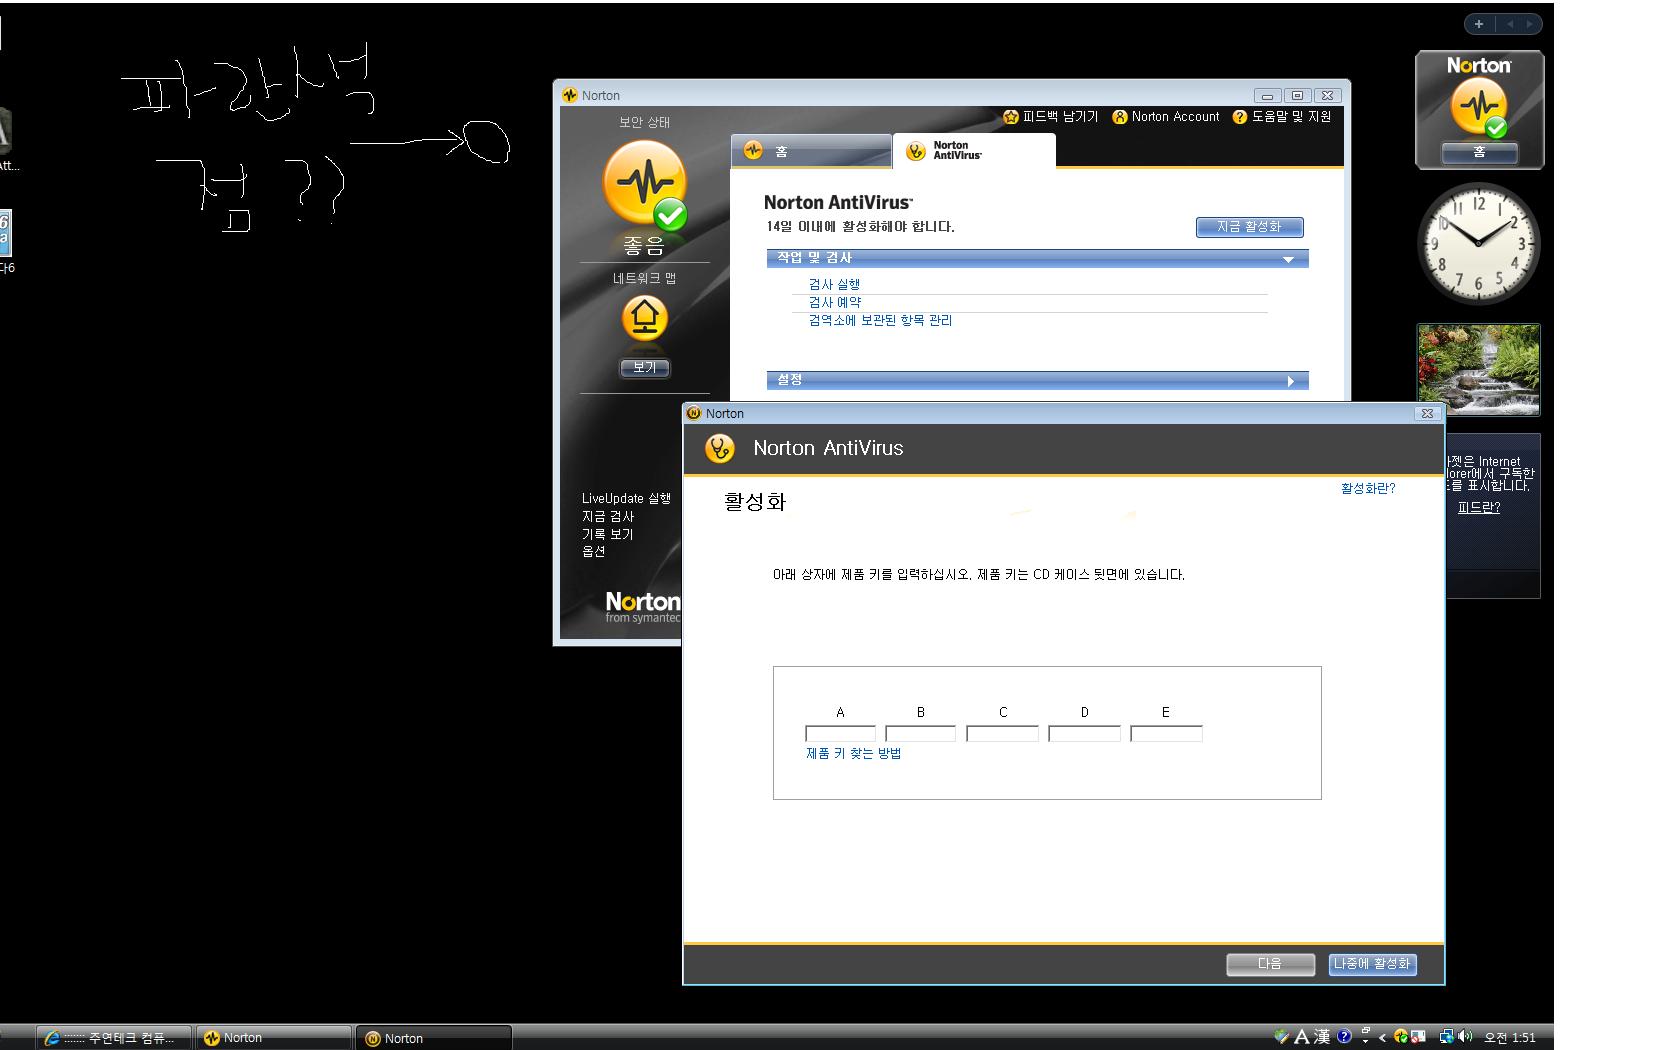The height and width of the screenshot is (1050, 1680).
Task: Click the A input mode icon in language bar
Action: click(1302, 1037)
